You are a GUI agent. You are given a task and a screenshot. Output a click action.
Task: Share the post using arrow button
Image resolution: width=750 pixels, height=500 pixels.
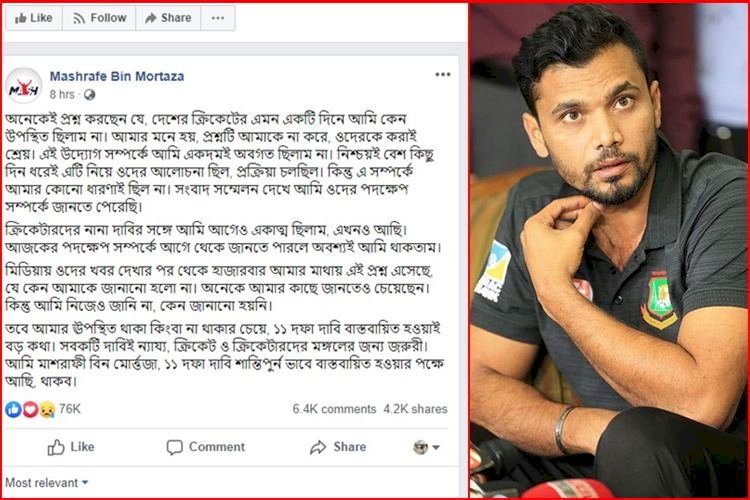[338, 447]
